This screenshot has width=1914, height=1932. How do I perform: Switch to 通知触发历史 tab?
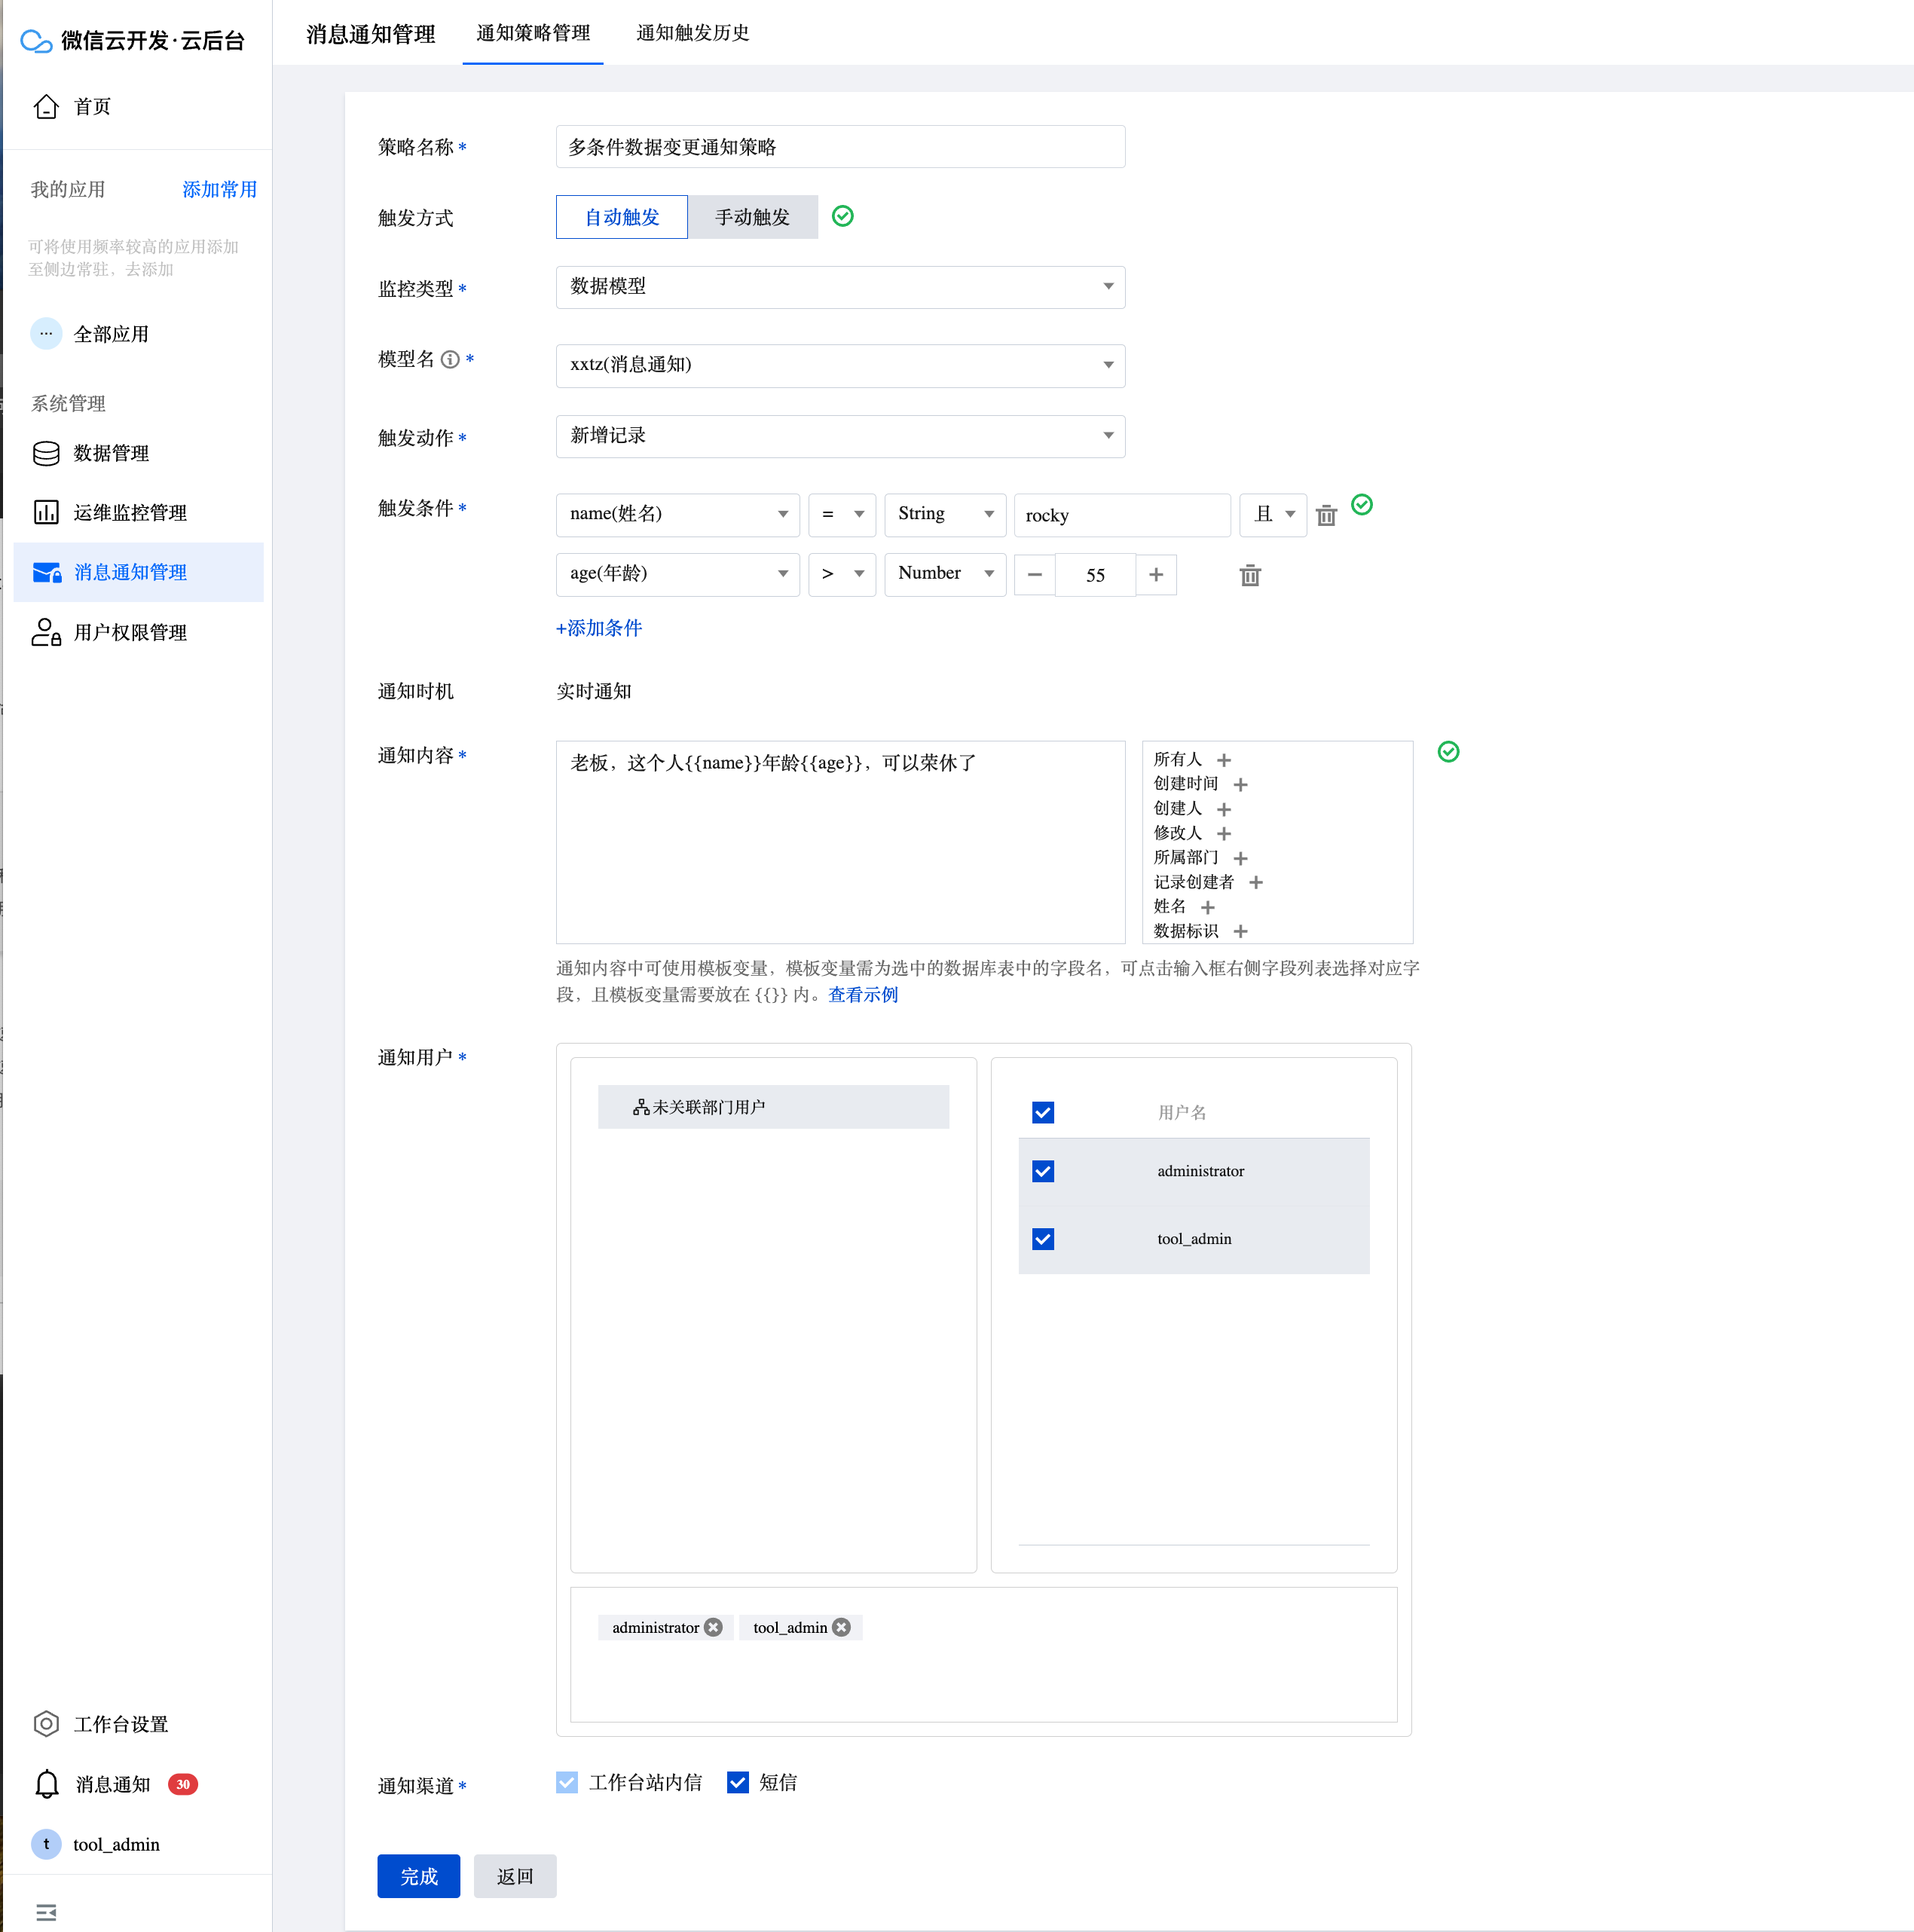coord(692,33)
